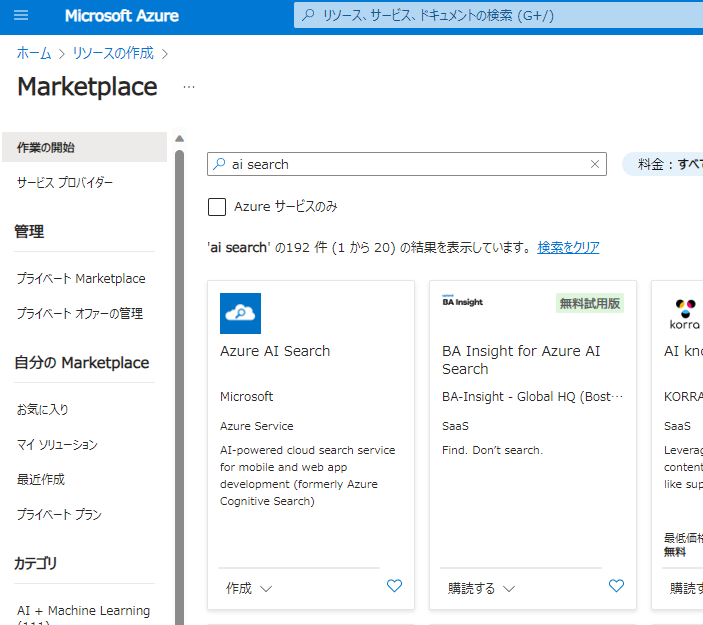Select 作業の開始 in sidebar

point(84,147)
